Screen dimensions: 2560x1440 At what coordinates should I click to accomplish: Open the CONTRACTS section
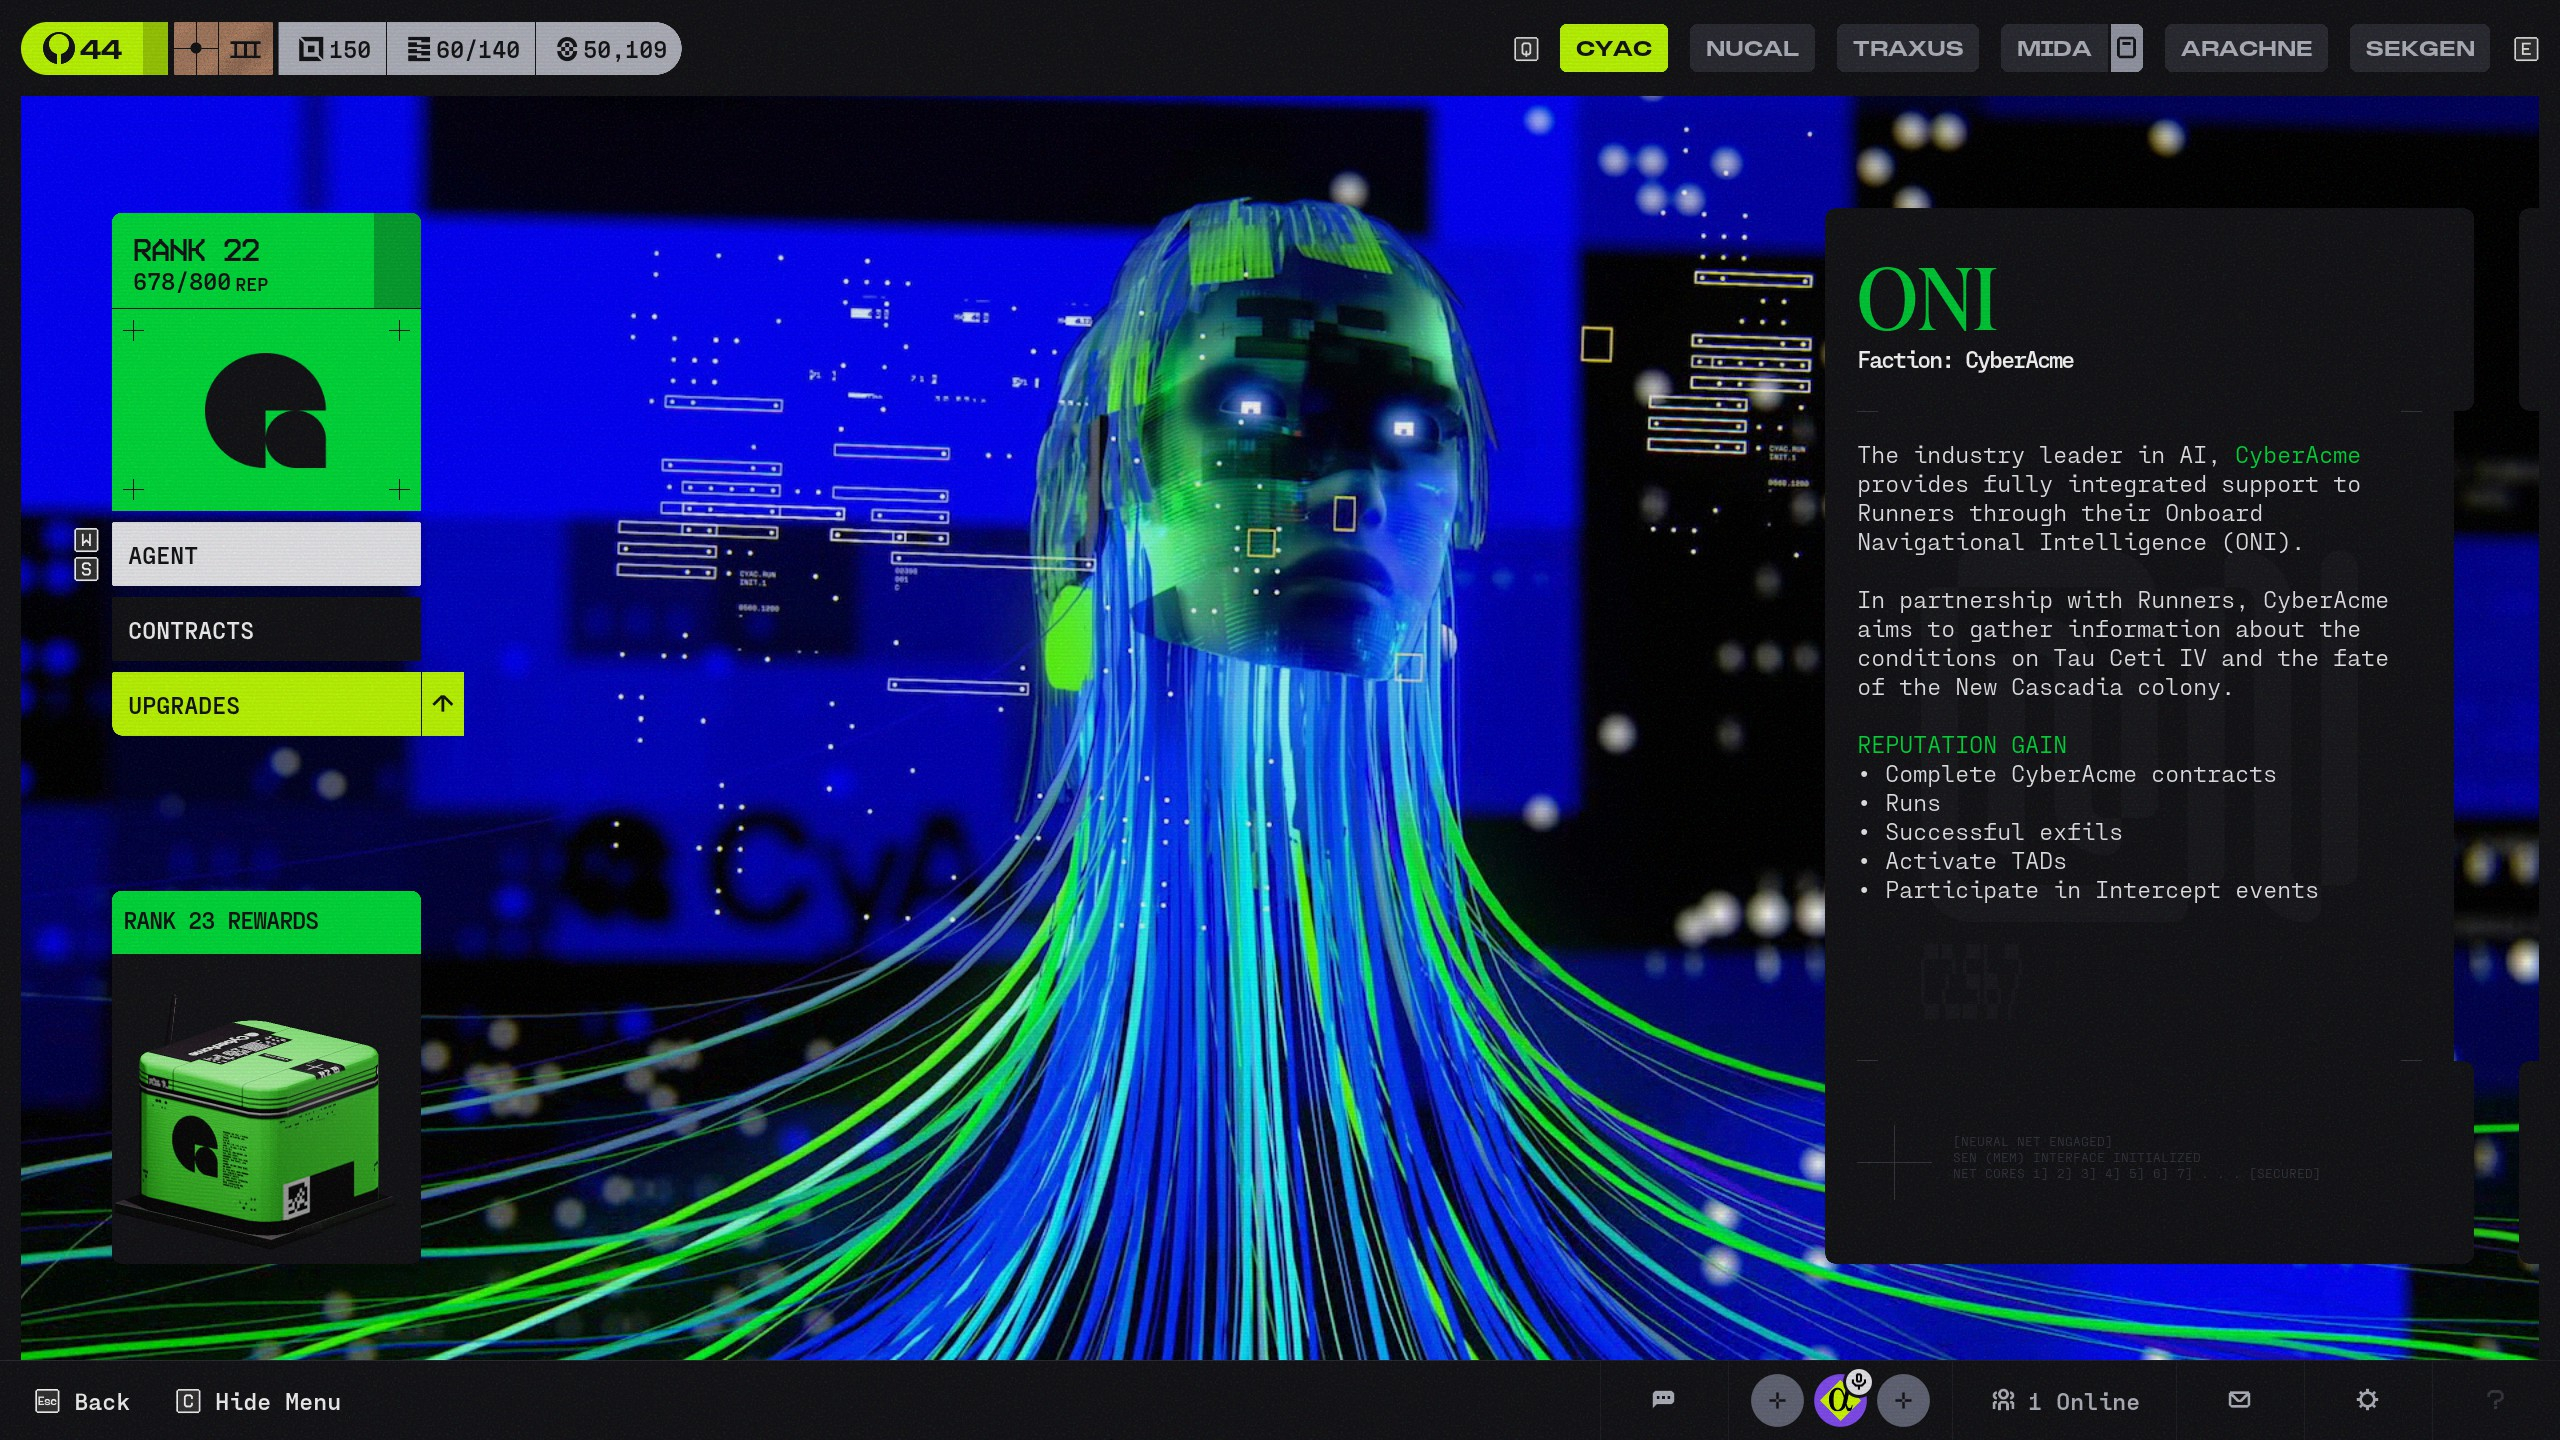pos(266,630)
